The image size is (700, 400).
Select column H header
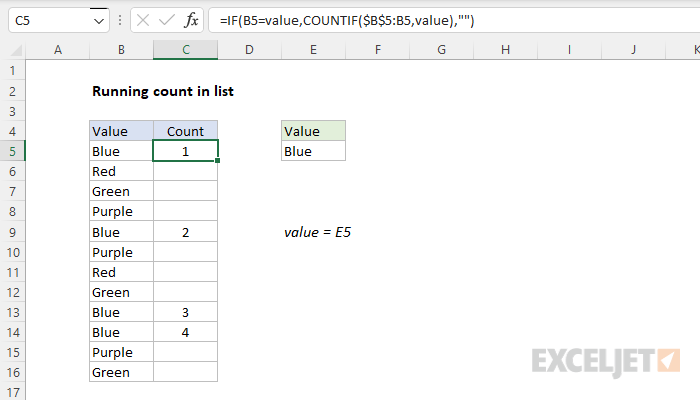pyautogui.click(x=505, y=50)
